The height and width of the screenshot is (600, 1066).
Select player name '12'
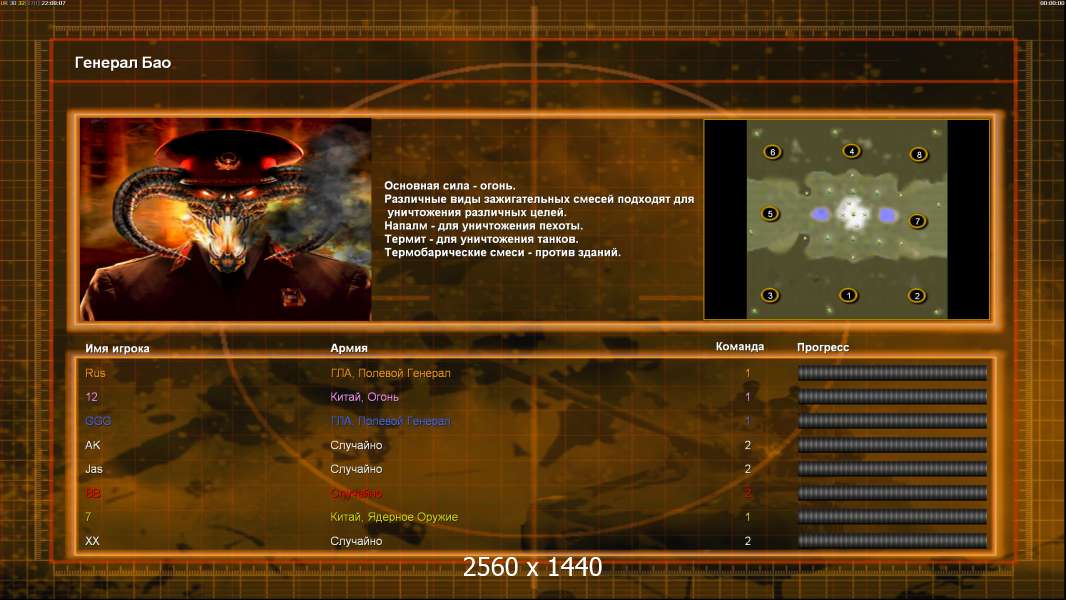(91, 397)
